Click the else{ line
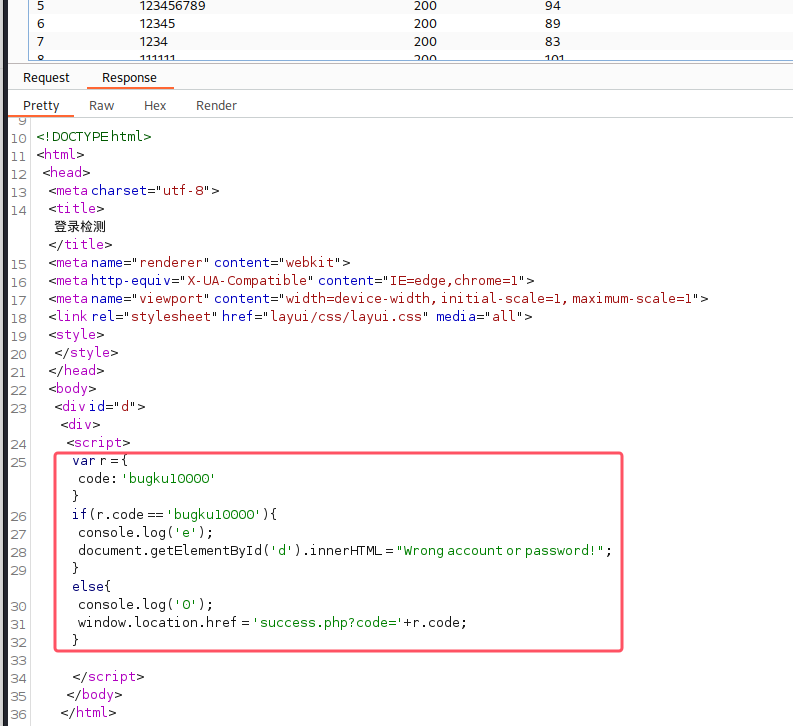The image size is (793, 726). click(x=91, y=586)
